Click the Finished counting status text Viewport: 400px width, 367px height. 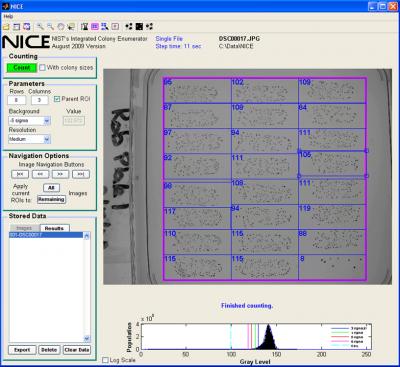tap(247, 305)
